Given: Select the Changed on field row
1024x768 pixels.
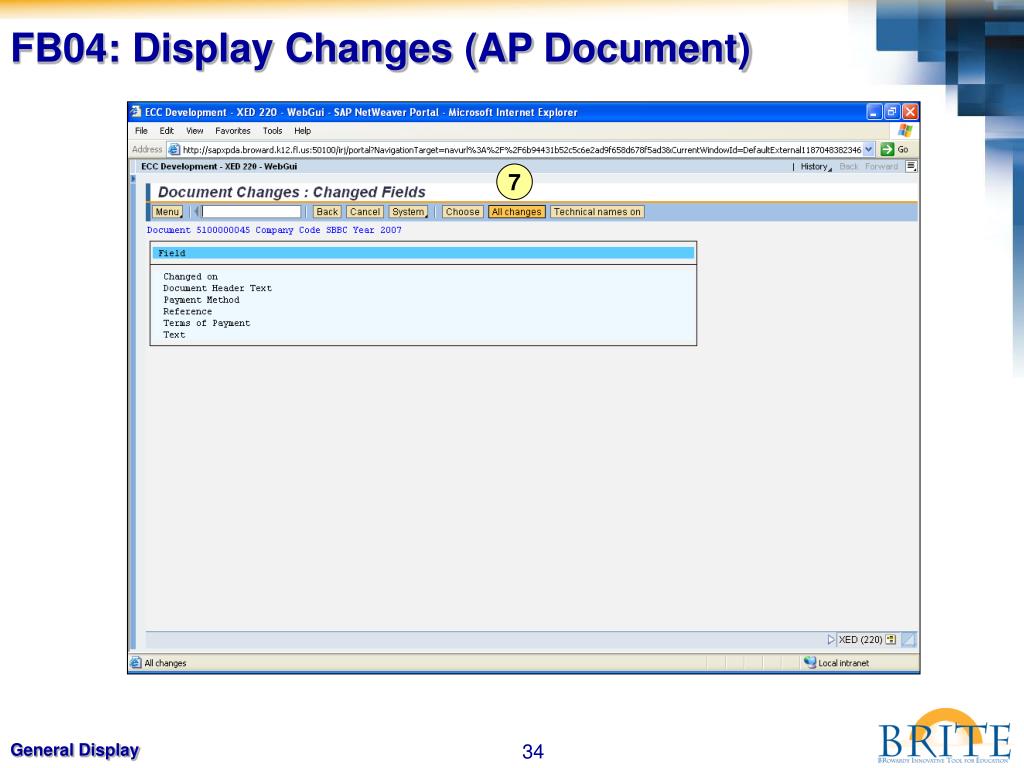Looking at the screenshot, I should [190, 277].
